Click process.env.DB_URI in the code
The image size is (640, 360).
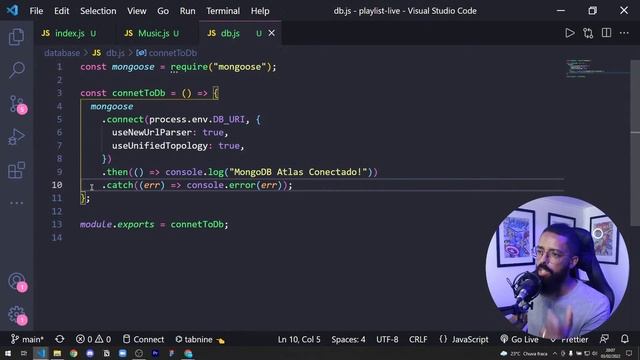pos(197,120)
